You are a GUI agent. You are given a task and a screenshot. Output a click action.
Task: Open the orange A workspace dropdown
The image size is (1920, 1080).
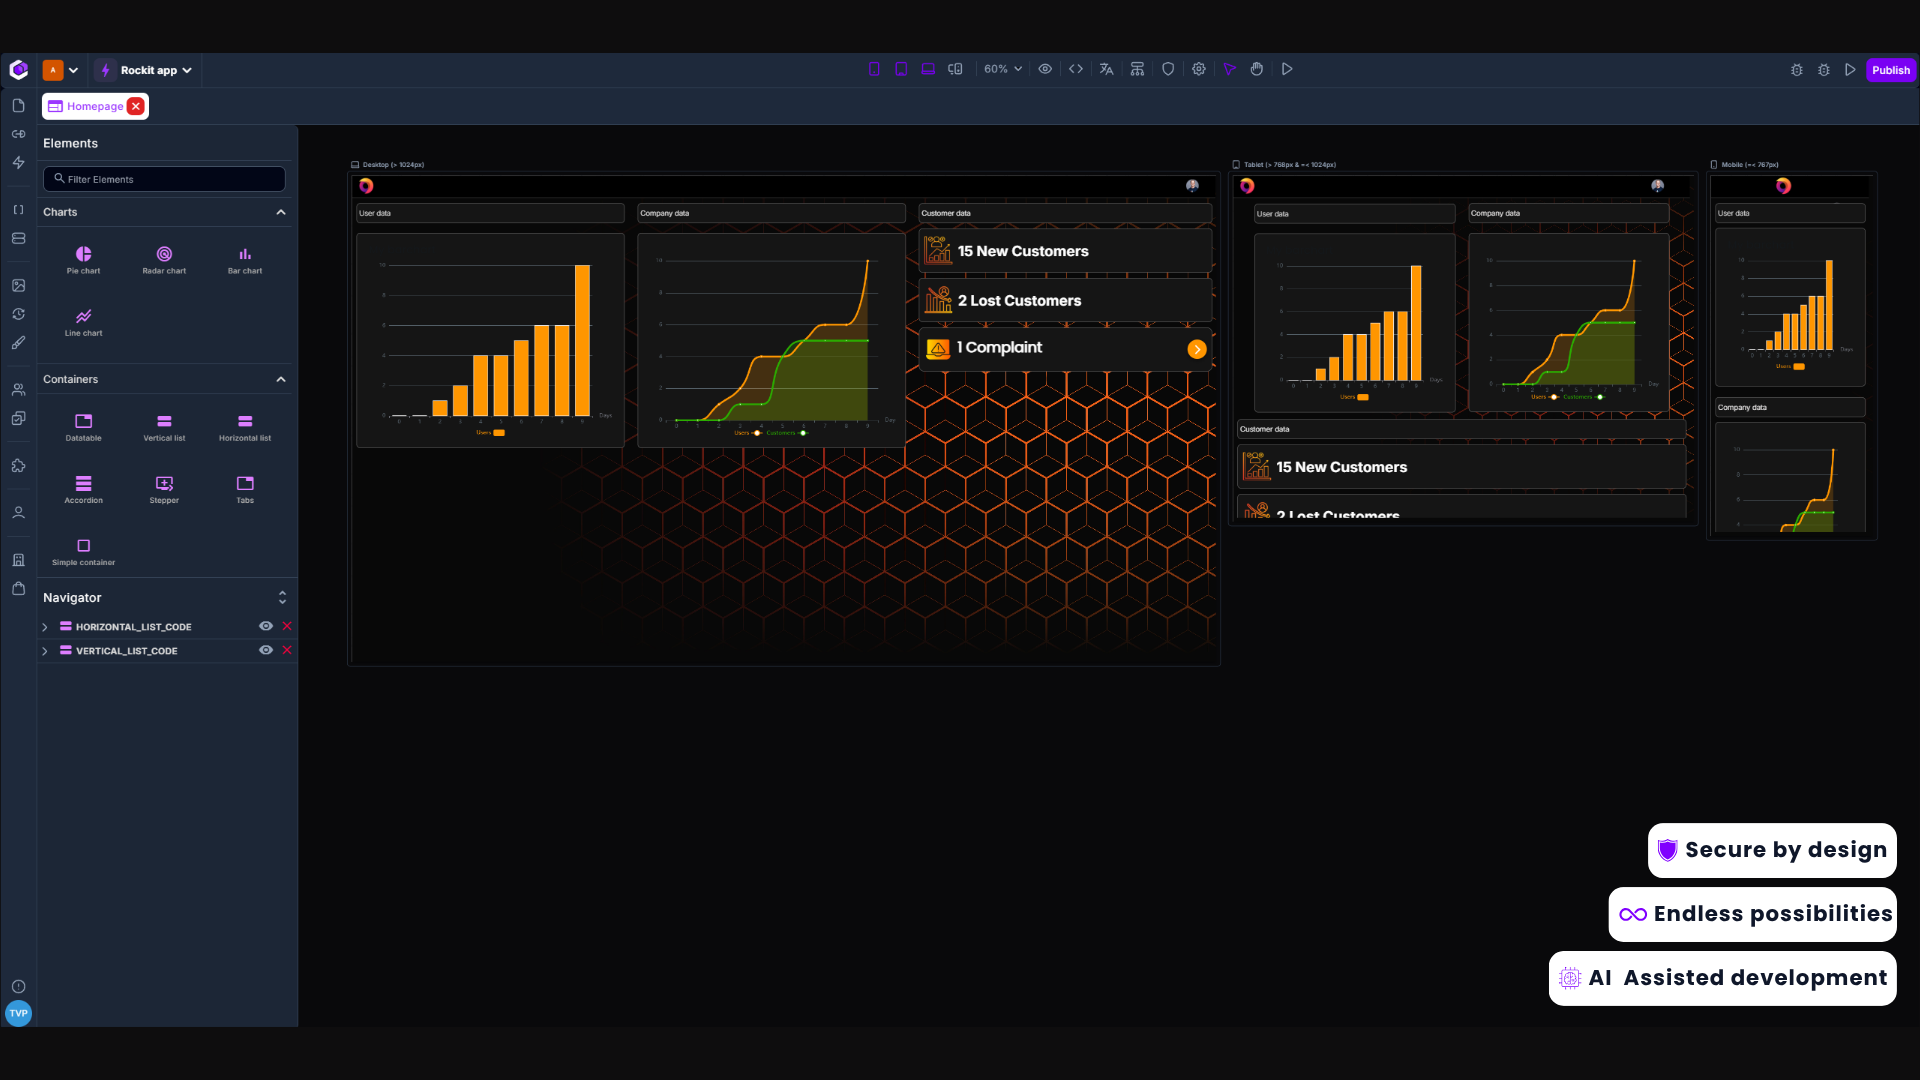point(60,70)
